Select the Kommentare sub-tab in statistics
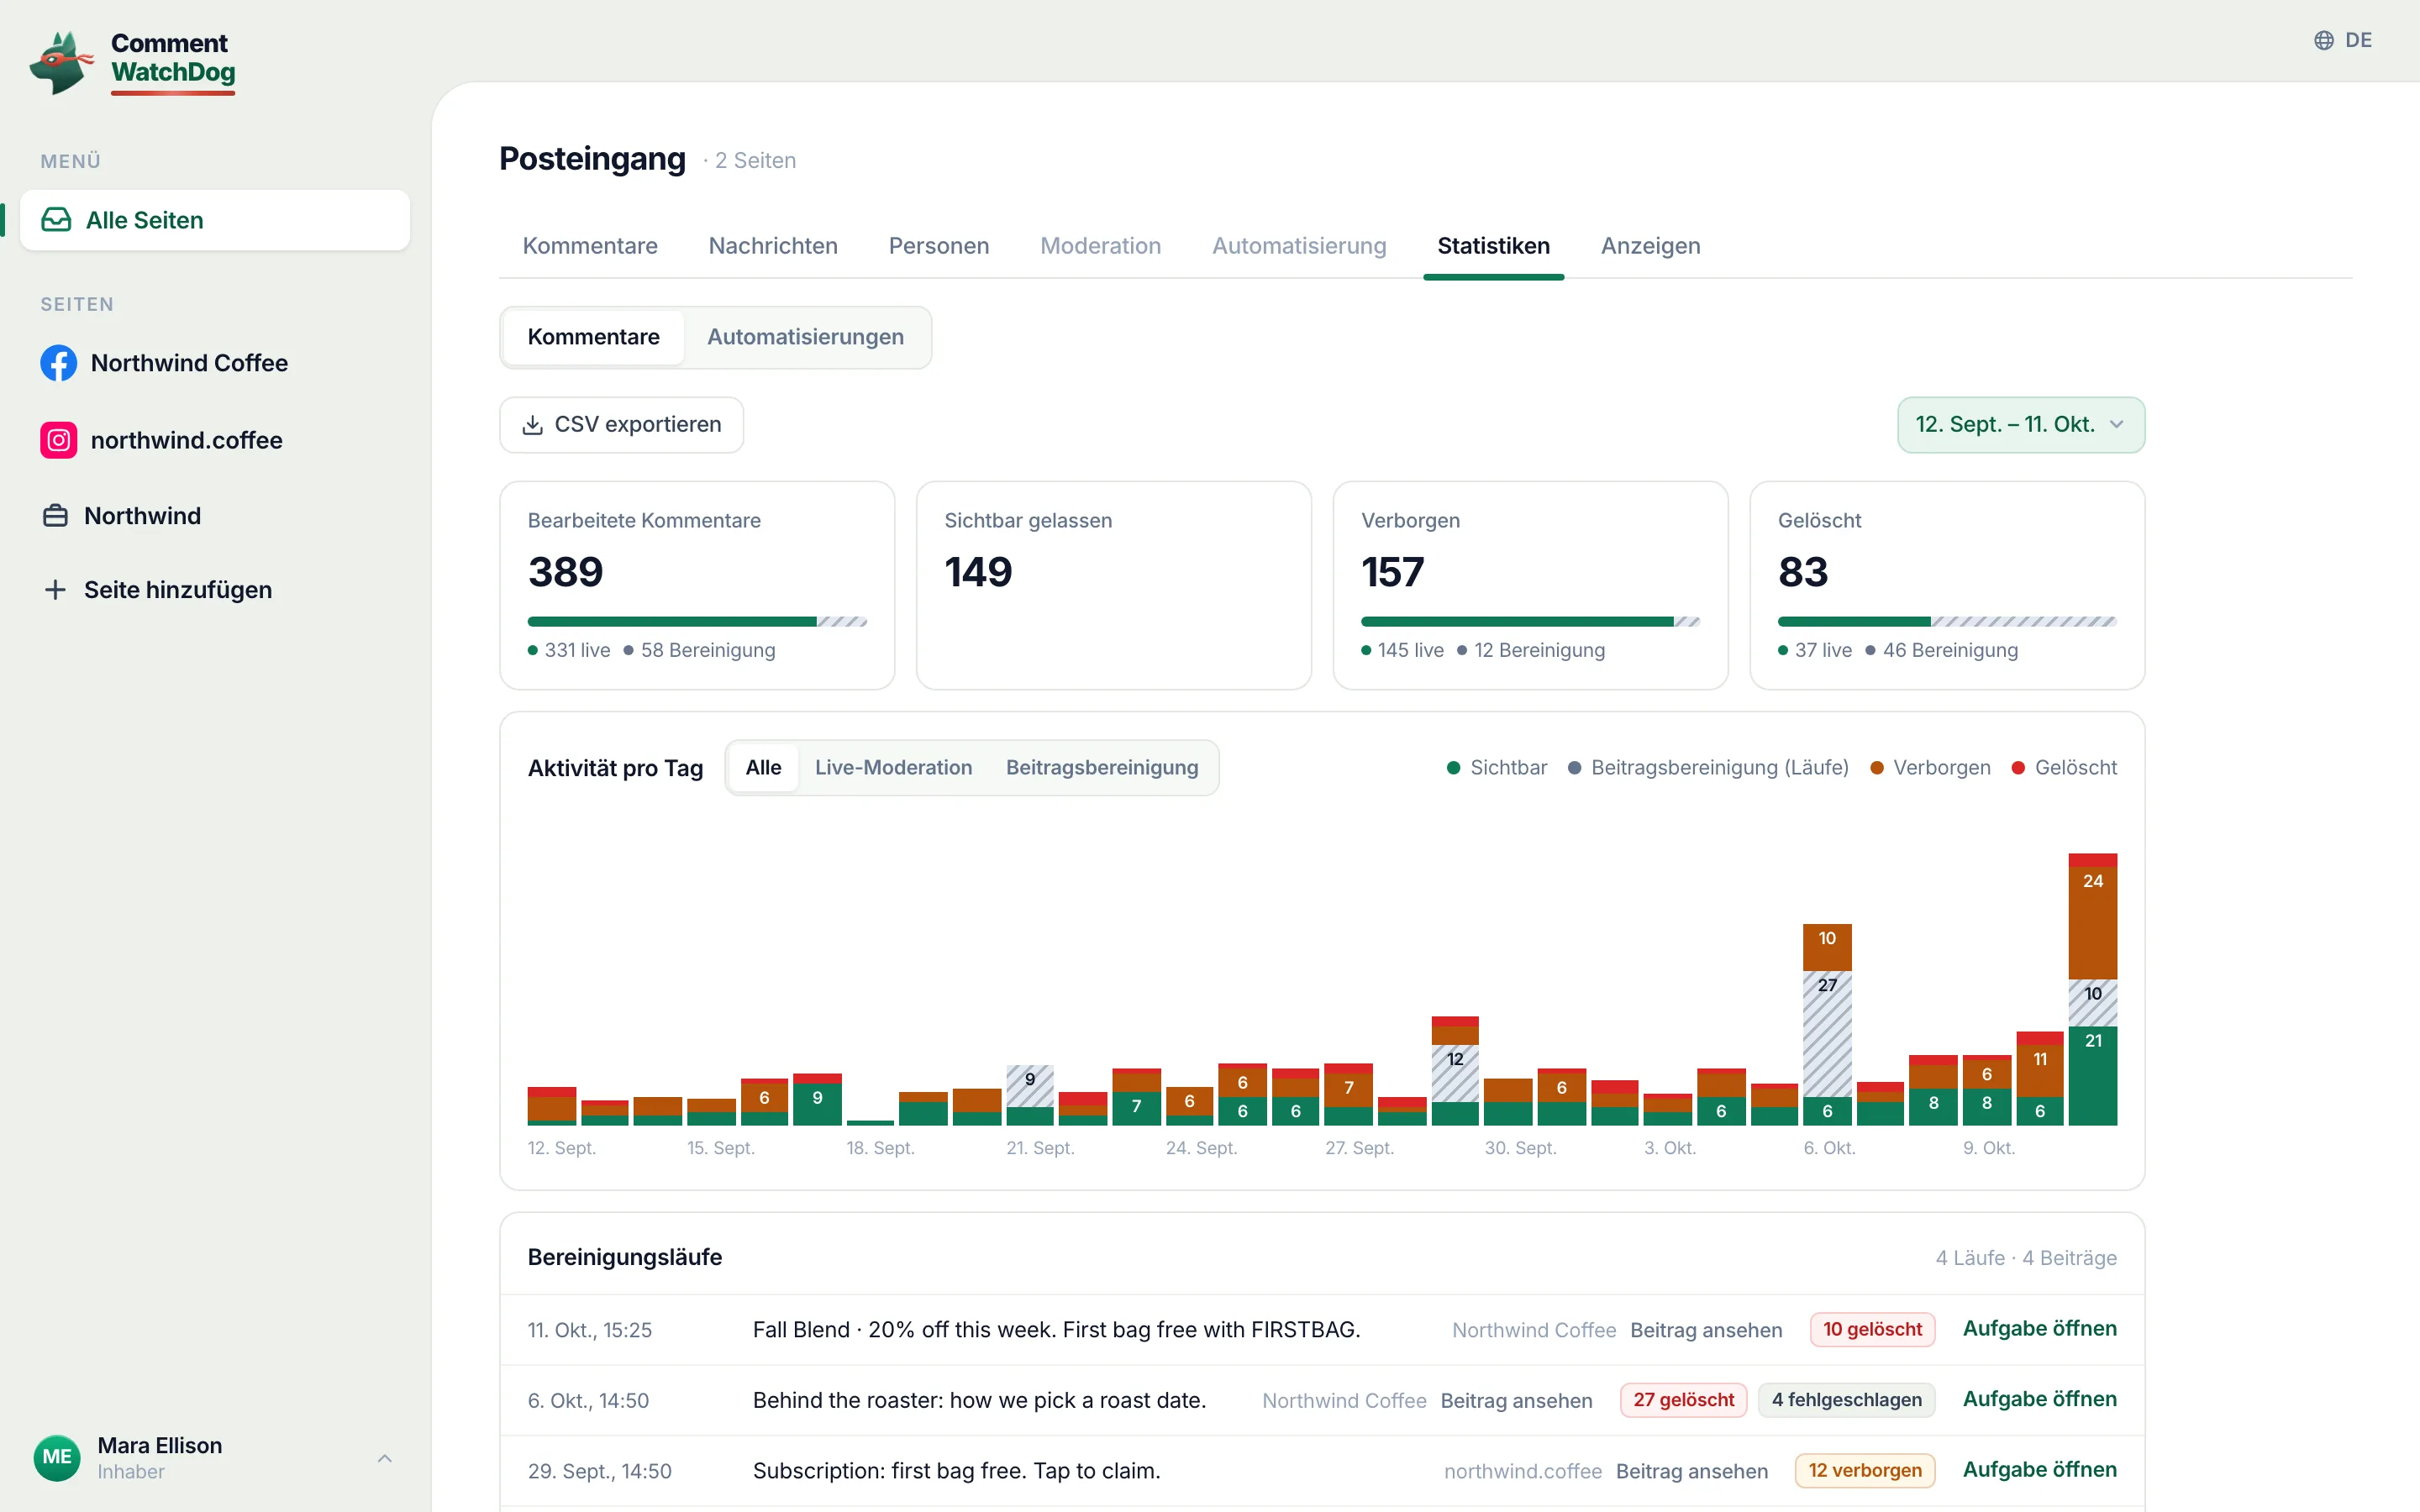Image resolution: width=2420 pixels, height=1512 pixels. pyautogui.click(x=593, y=337)
